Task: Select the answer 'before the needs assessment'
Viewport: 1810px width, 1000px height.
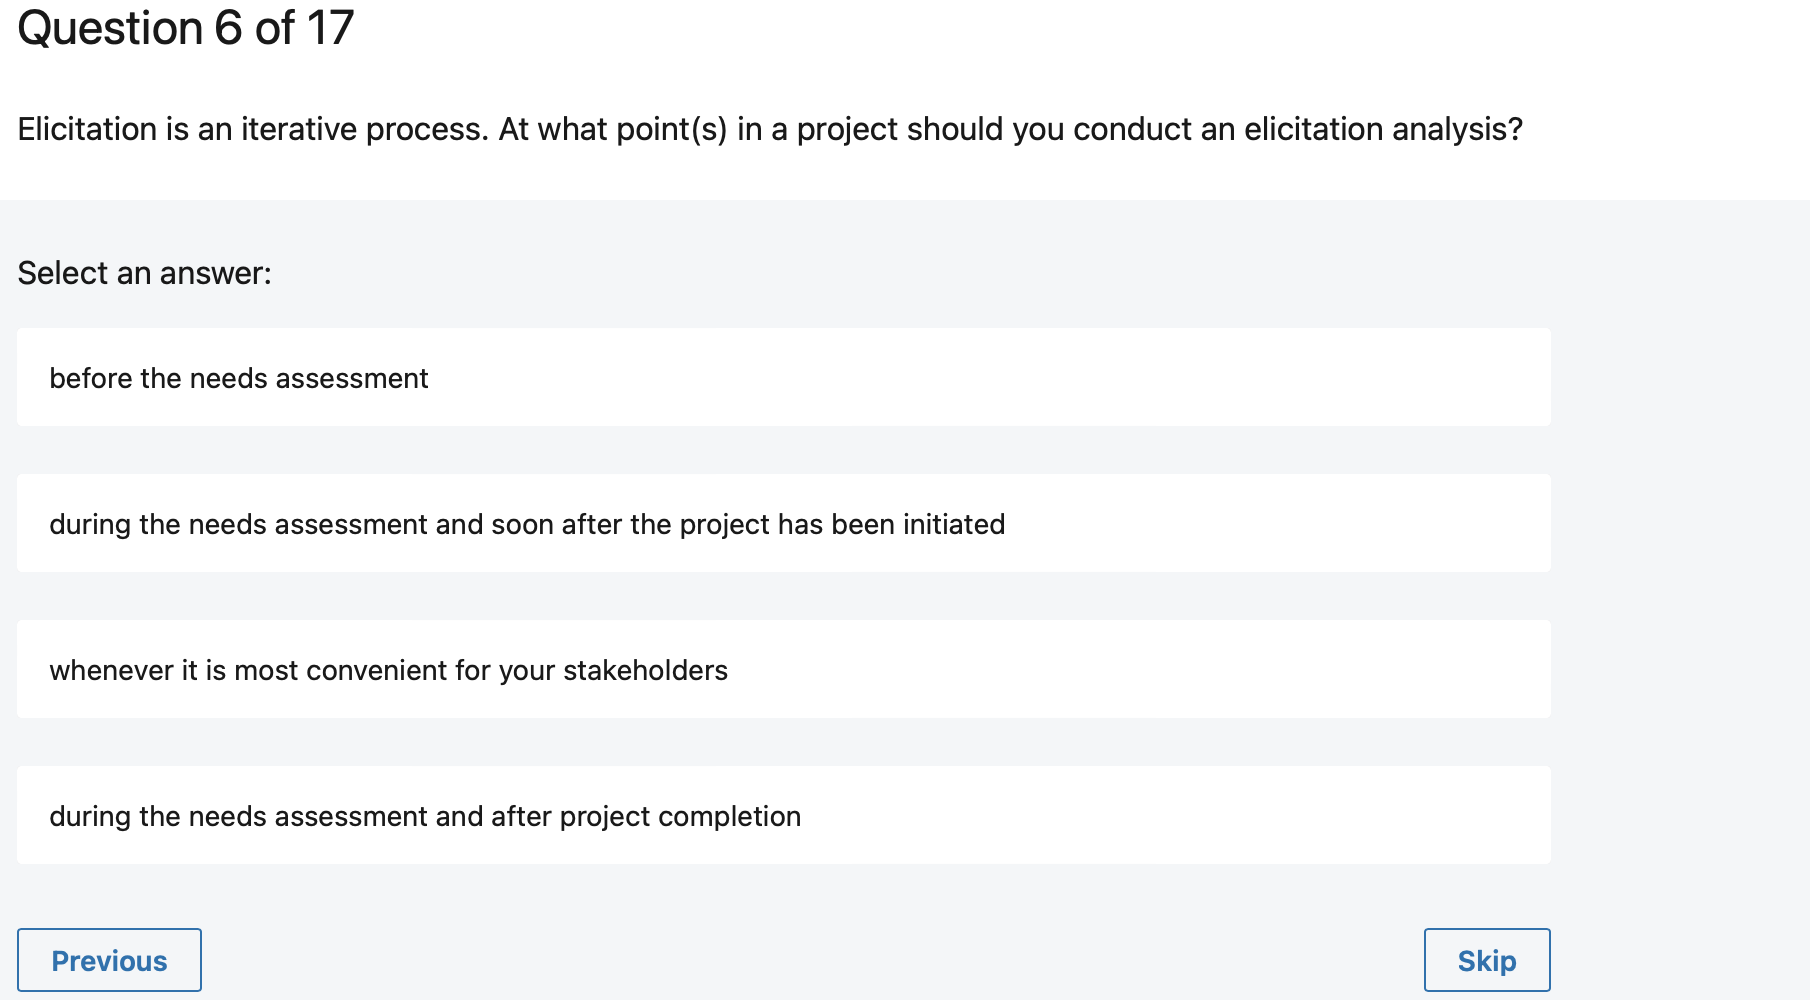Action: [x=783, y=377]
